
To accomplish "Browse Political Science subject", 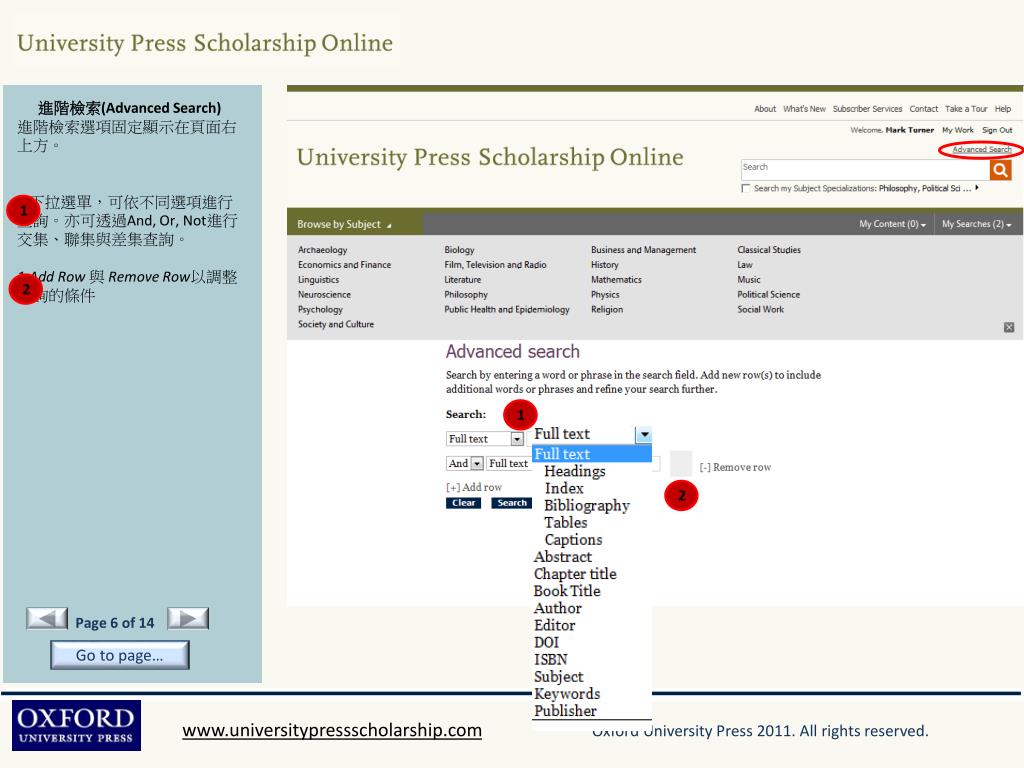I will pyautogui.click(x=768, y=295).
